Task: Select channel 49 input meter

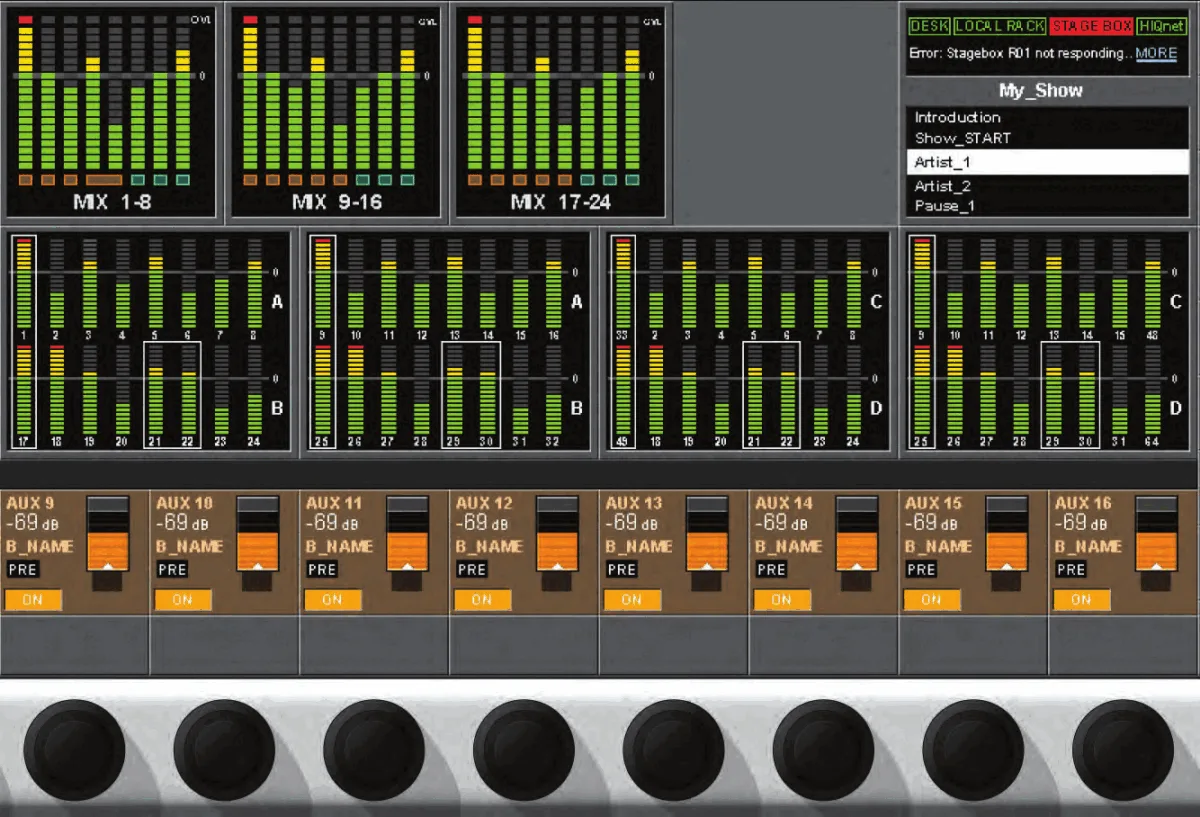Action: pos(623,396)
